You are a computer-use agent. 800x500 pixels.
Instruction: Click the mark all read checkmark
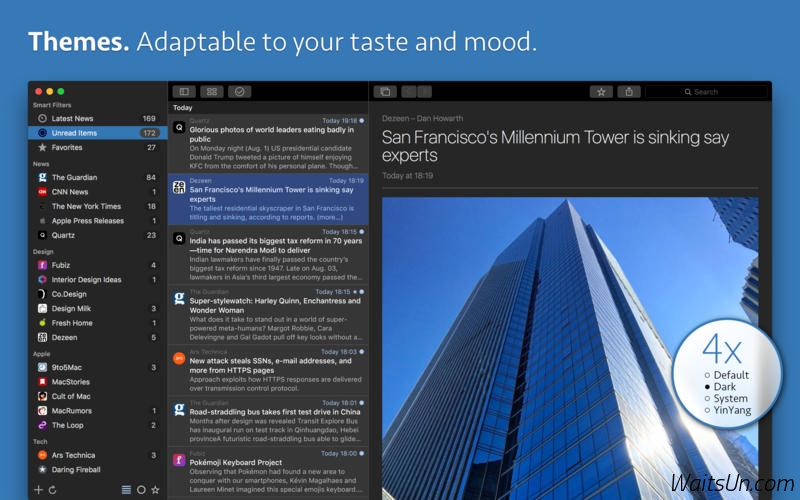[239, 92]
